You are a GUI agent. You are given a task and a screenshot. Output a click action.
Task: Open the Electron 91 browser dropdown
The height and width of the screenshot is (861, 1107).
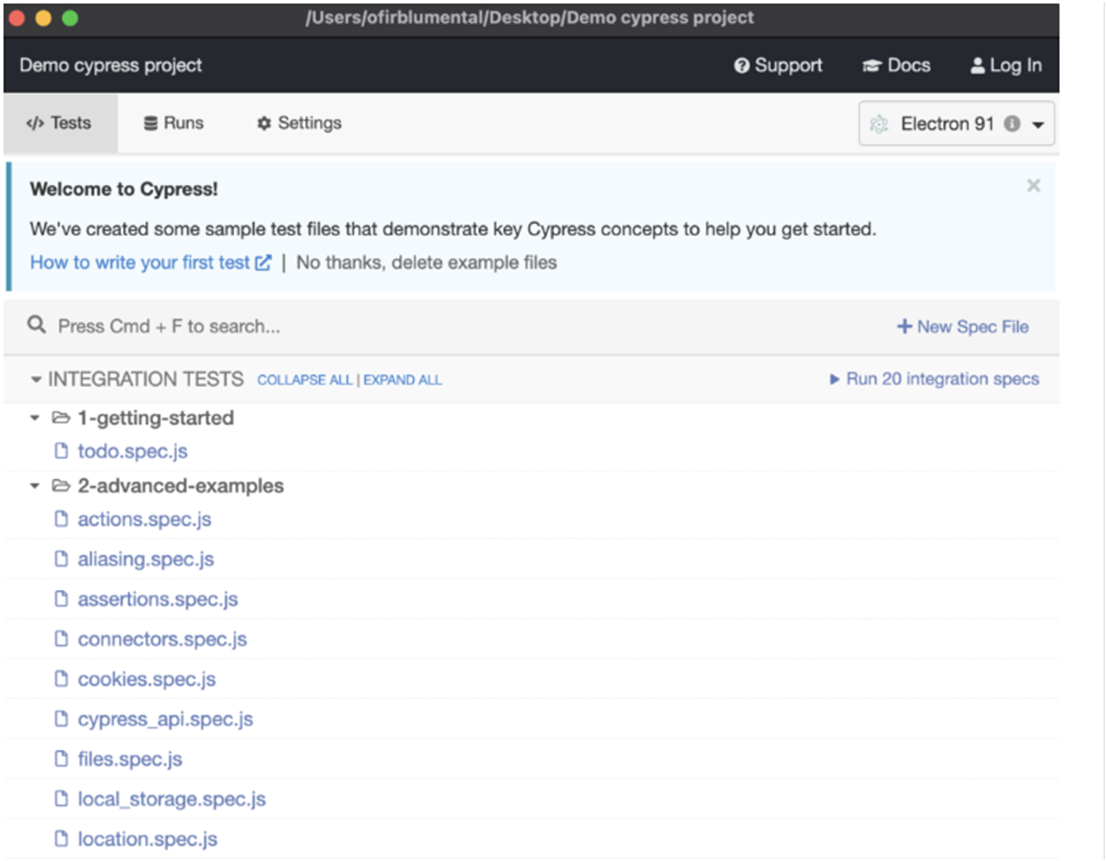[x=956, y=124]
